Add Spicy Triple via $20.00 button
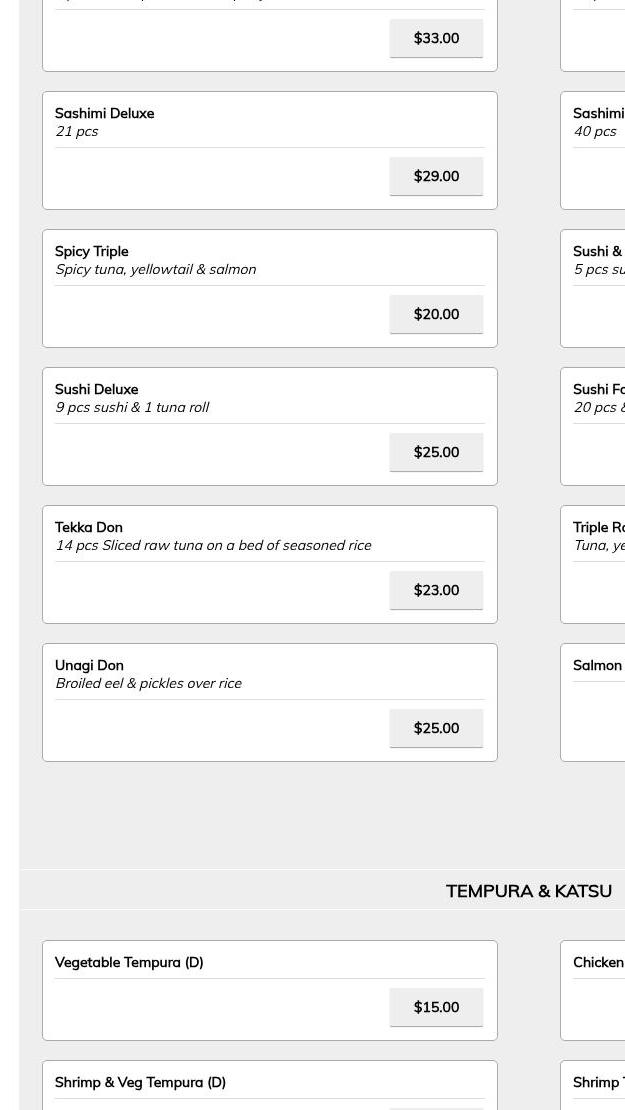 (x=436, y=314)
